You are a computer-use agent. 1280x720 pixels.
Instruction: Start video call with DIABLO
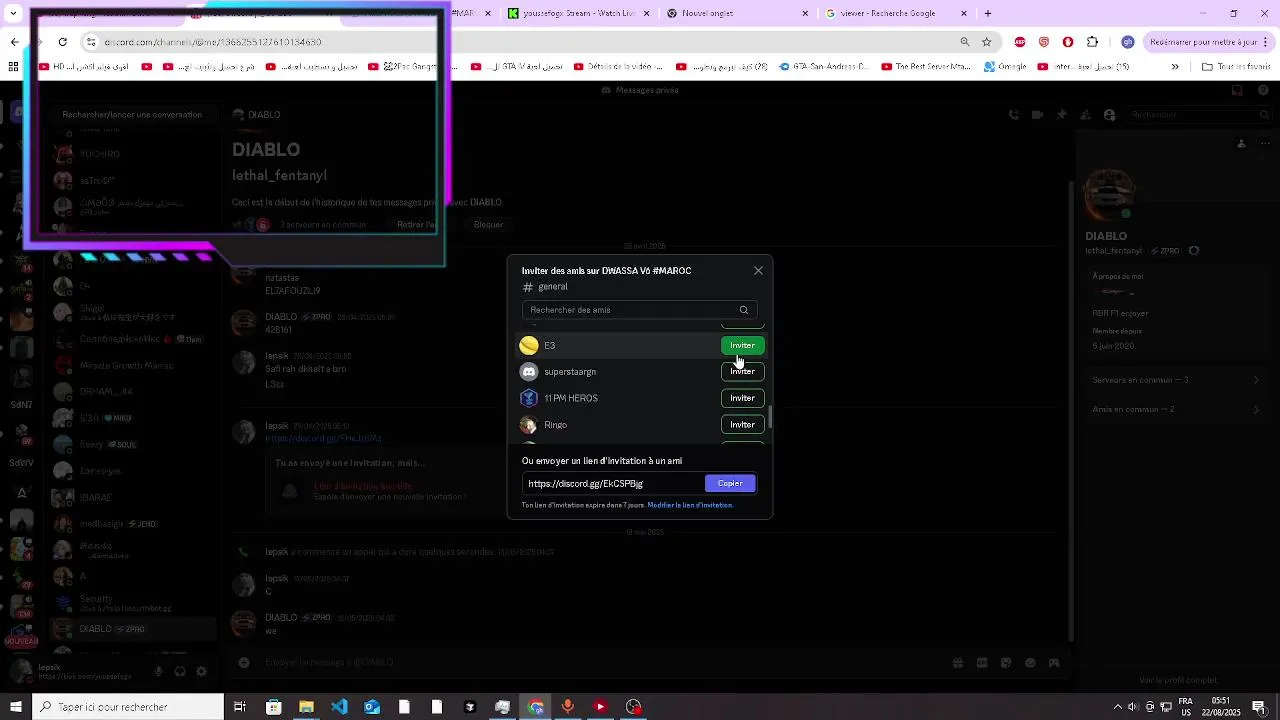tap(1038, 115)
